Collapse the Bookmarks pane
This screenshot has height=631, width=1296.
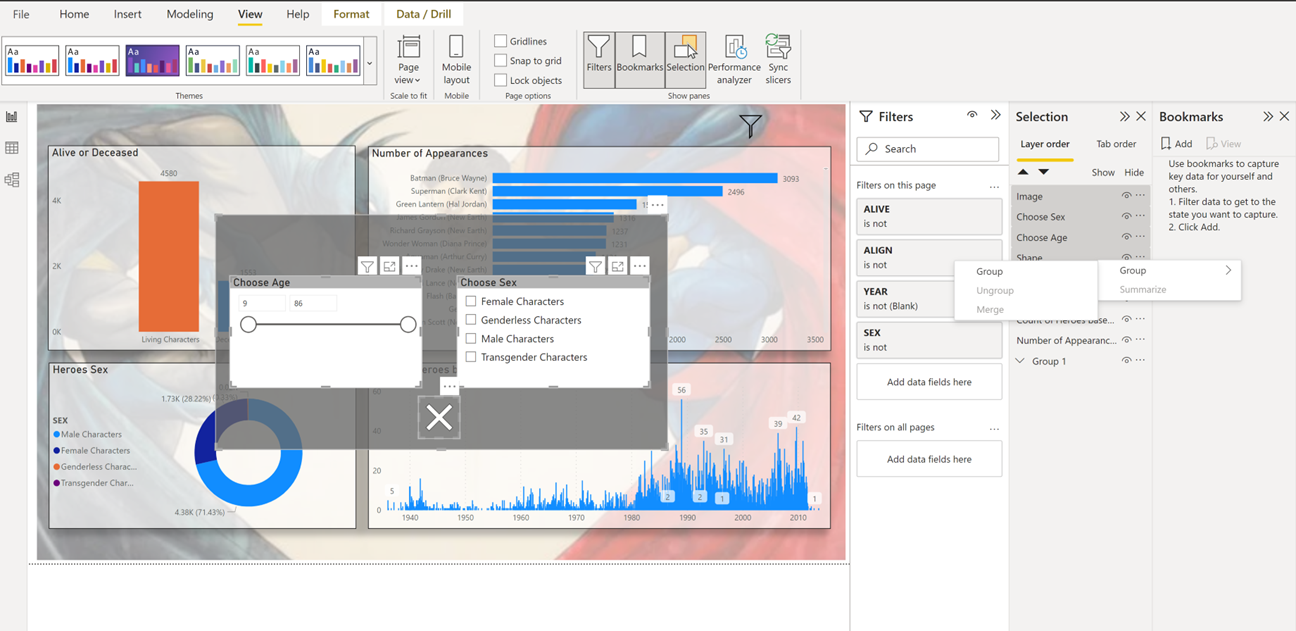pos(1268,117)
